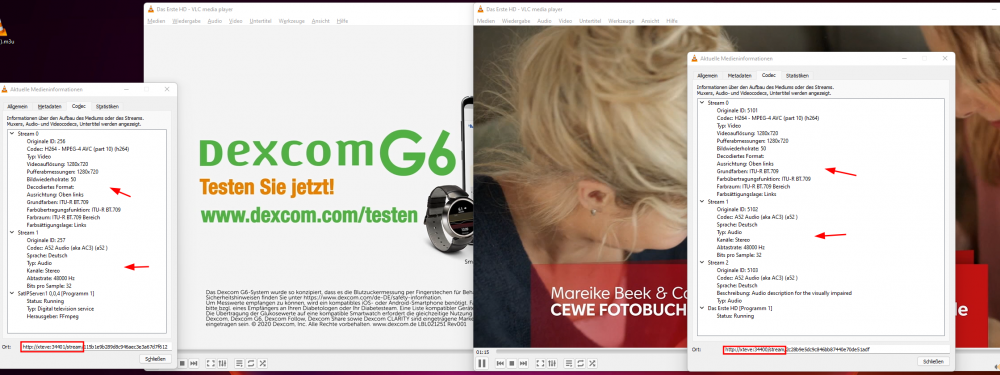Open Untertitel menu in left VLC window
Viewport: 1000px width, 375px height.
click(x=260, y=21)
